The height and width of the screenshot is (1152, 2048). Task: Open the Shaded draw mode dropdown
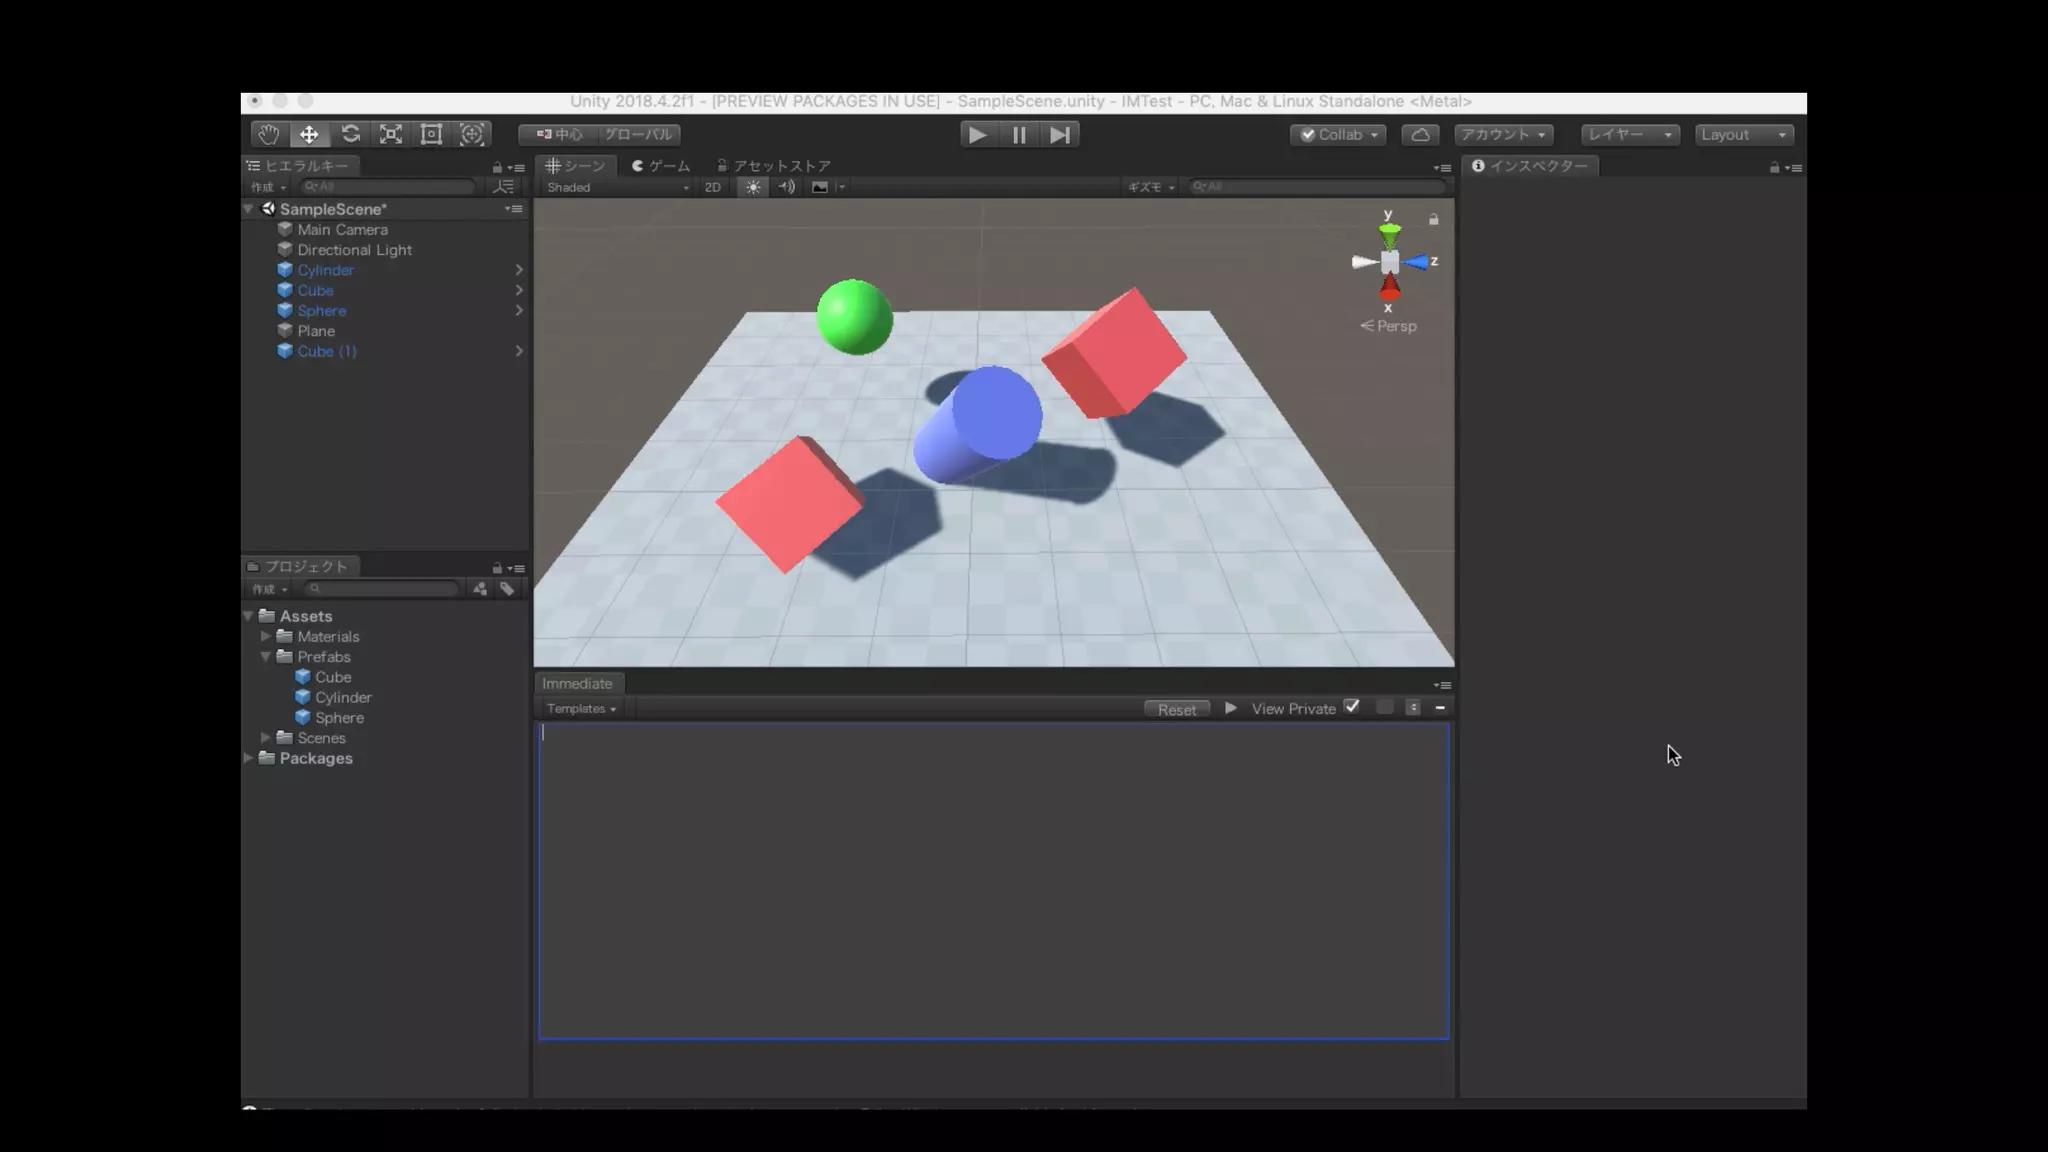coord(616,187)
